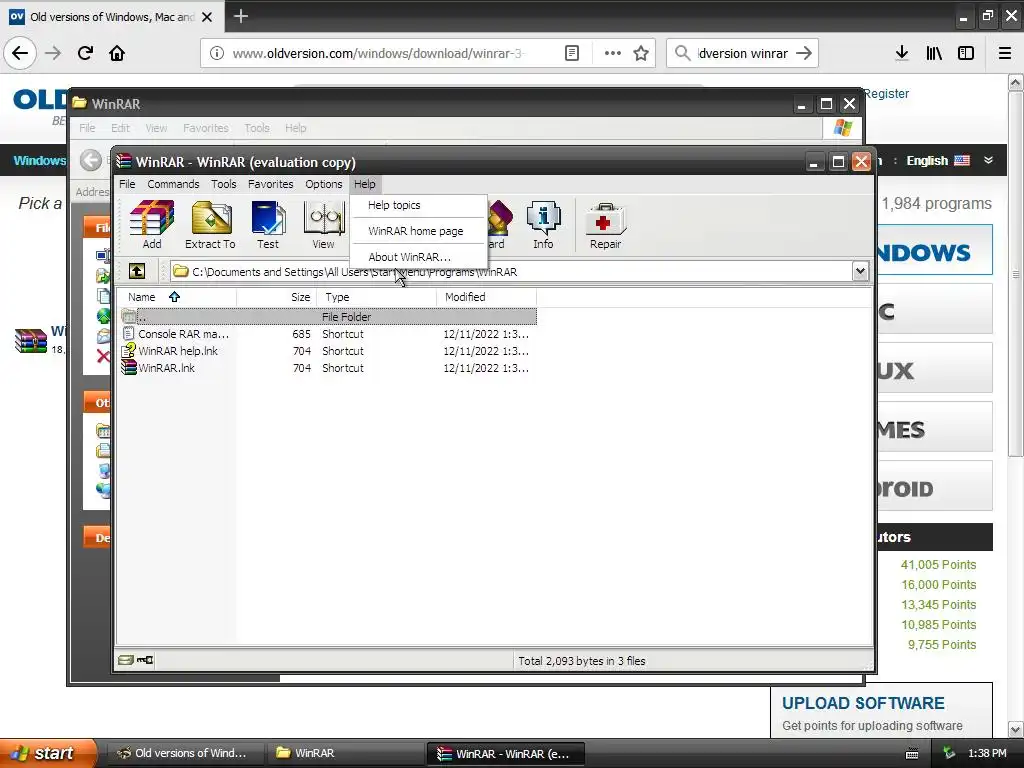Expand the WinRAR path dropdown arrow
The image size is (1024, 768).
[860, 271]
